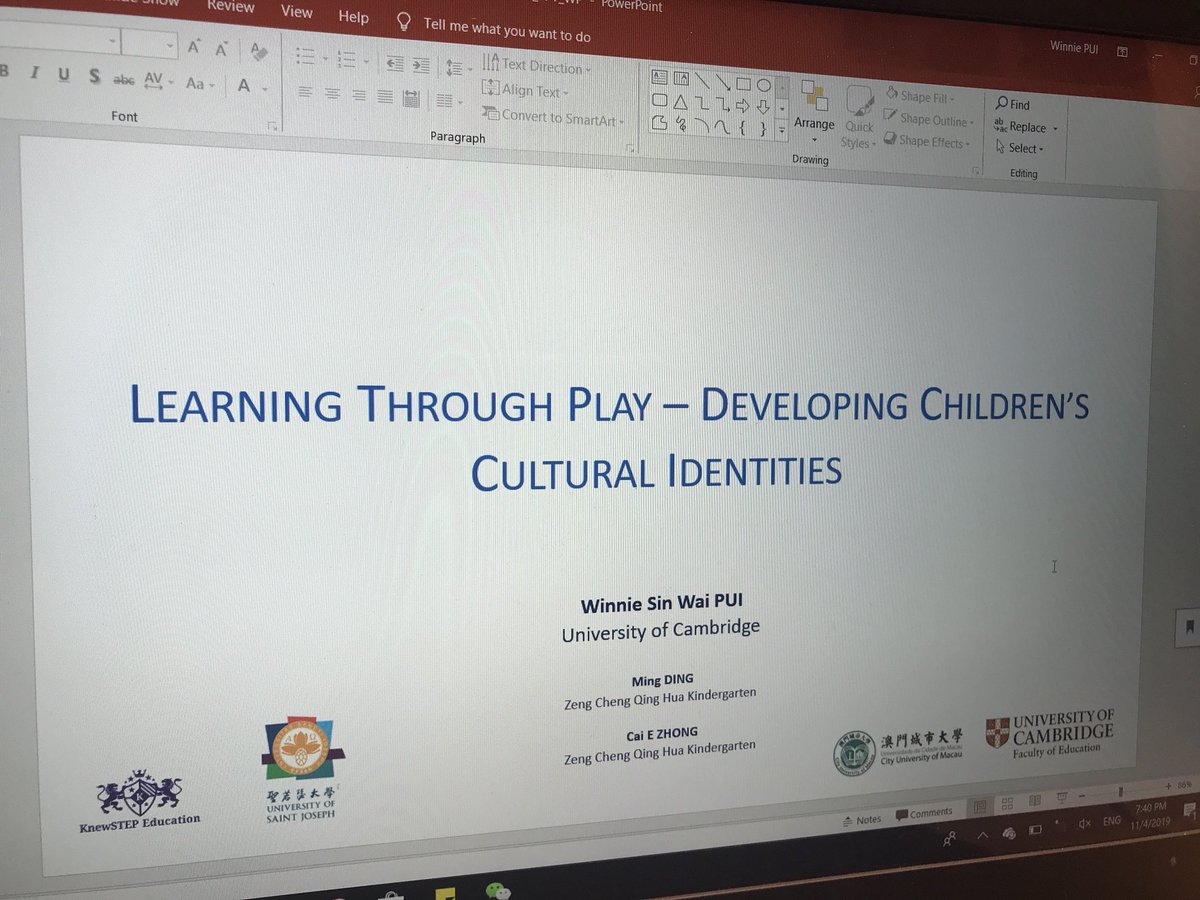The image size is (1200, 900).
Task: Center the text alignment
Action: click(332, 94)
